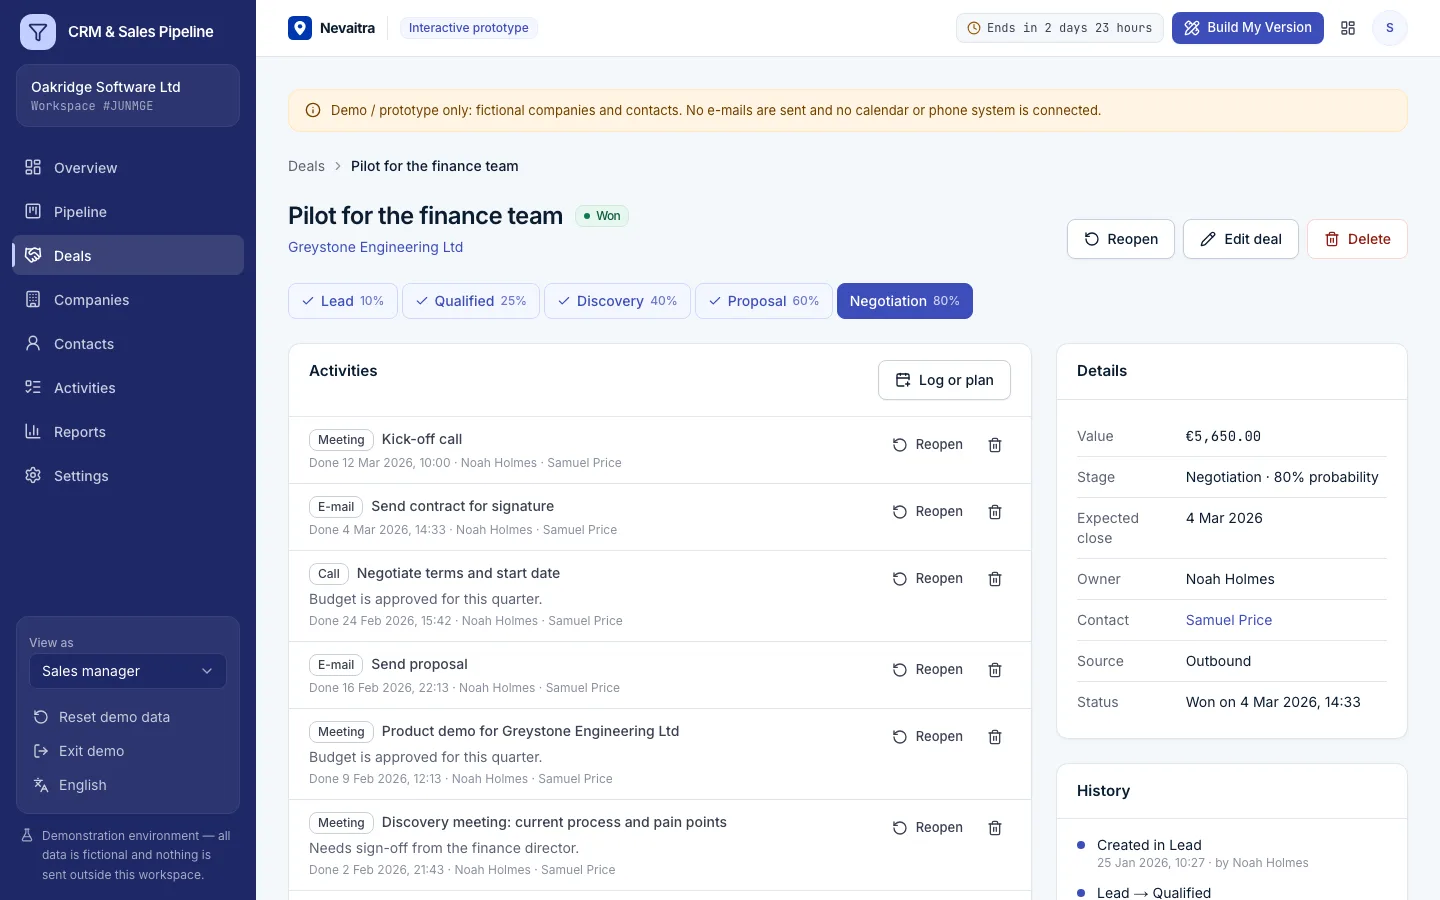Navigate to Contacts

click(x=128, y=344)
